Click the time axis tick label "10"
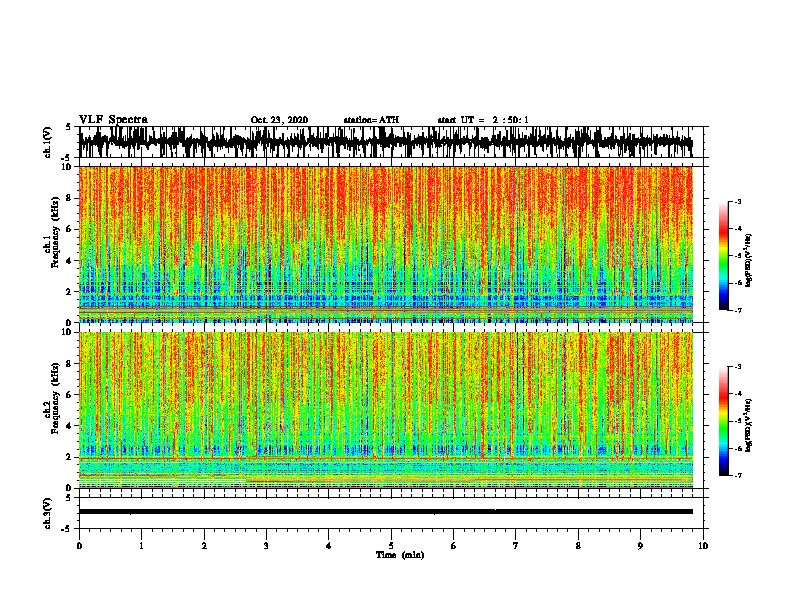This screenshot has width=792, height=612. tap(703, 546)
